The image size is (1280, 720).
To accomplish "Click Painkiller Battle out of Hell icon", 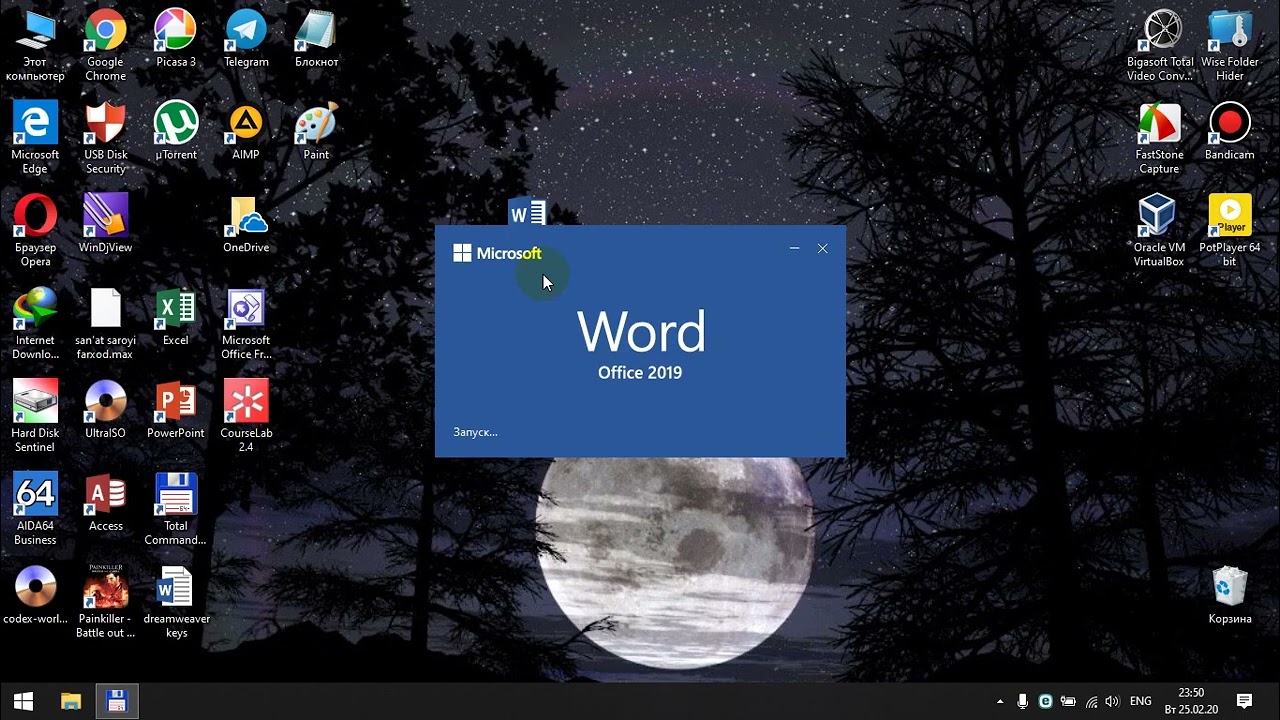I will coord(105,604).
